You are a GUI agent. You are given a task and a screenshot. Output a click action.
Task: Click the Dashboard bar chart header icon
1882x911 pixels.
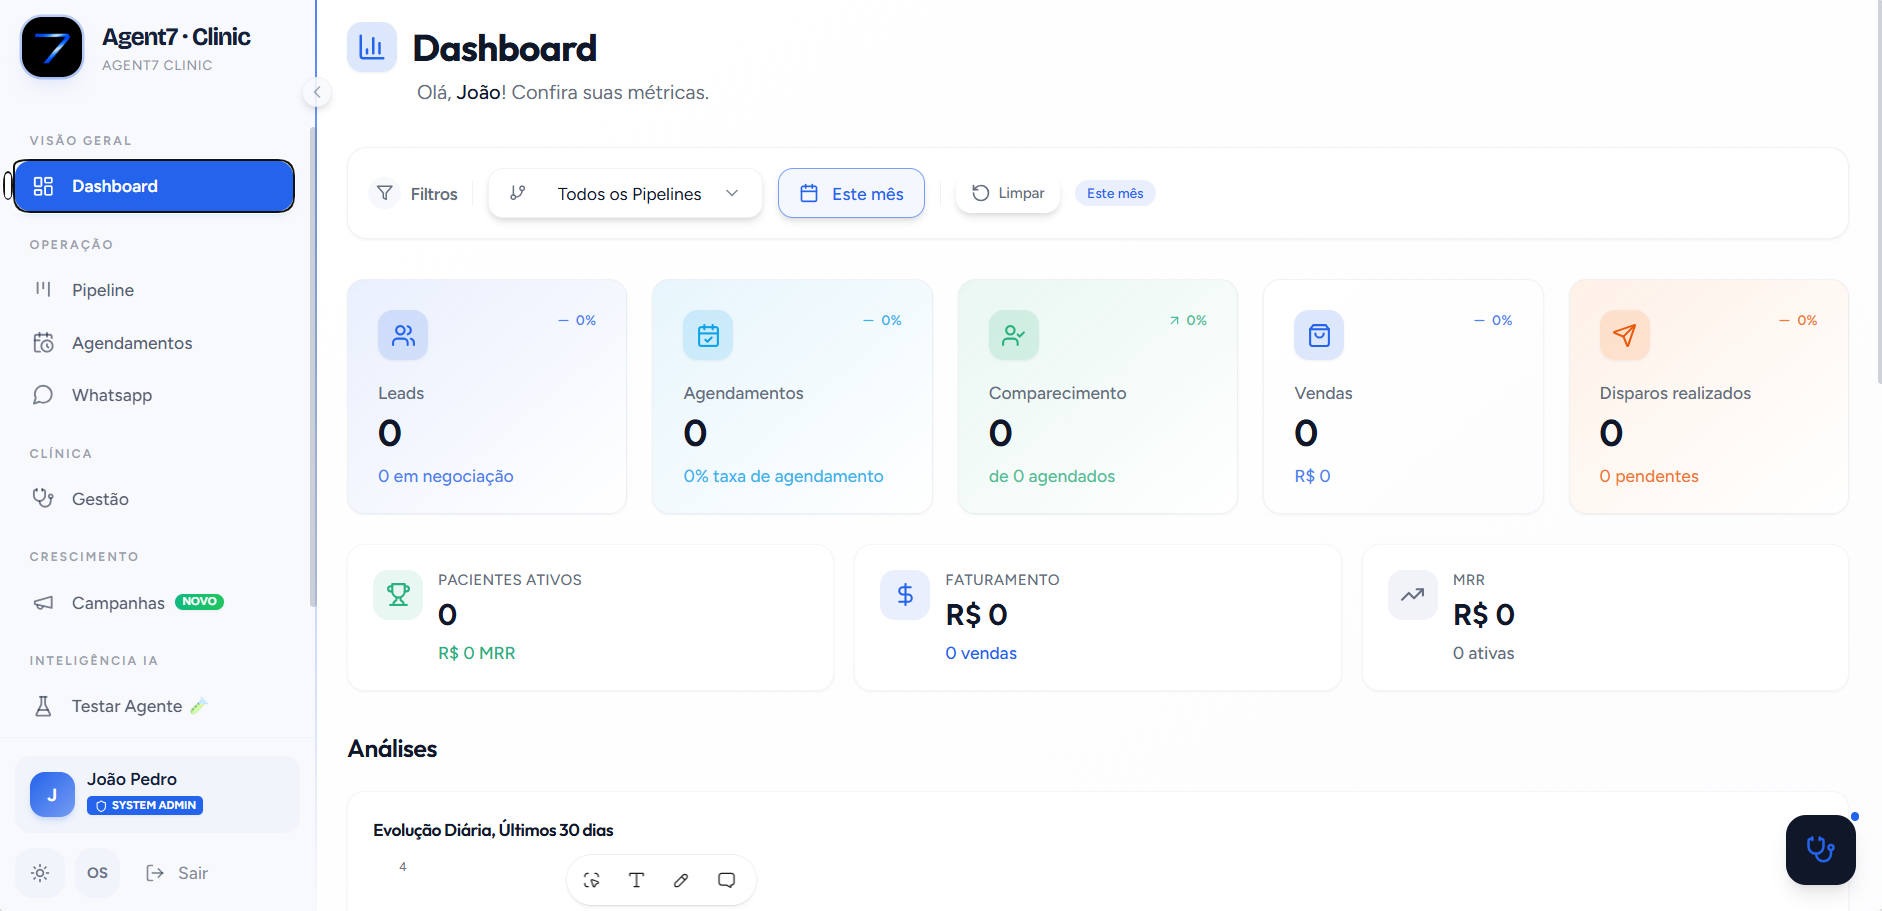(372, 47)
